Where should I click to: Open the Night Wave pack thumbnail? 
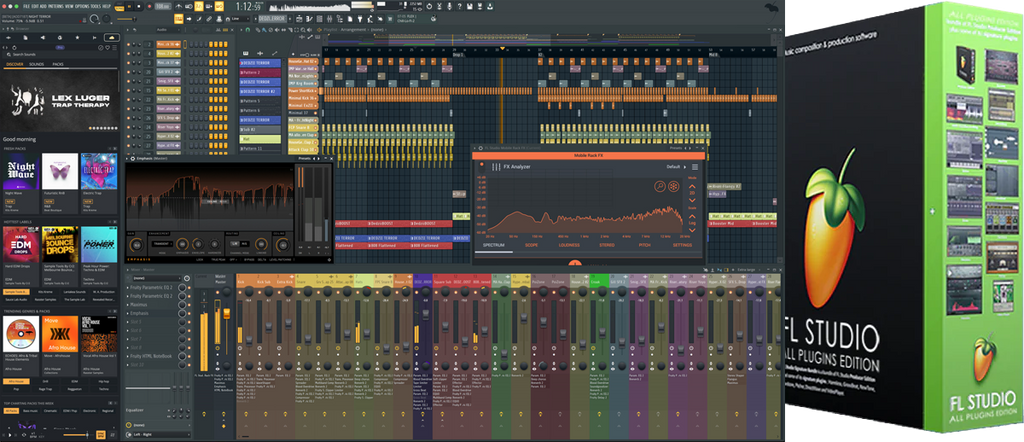point(20,171)
